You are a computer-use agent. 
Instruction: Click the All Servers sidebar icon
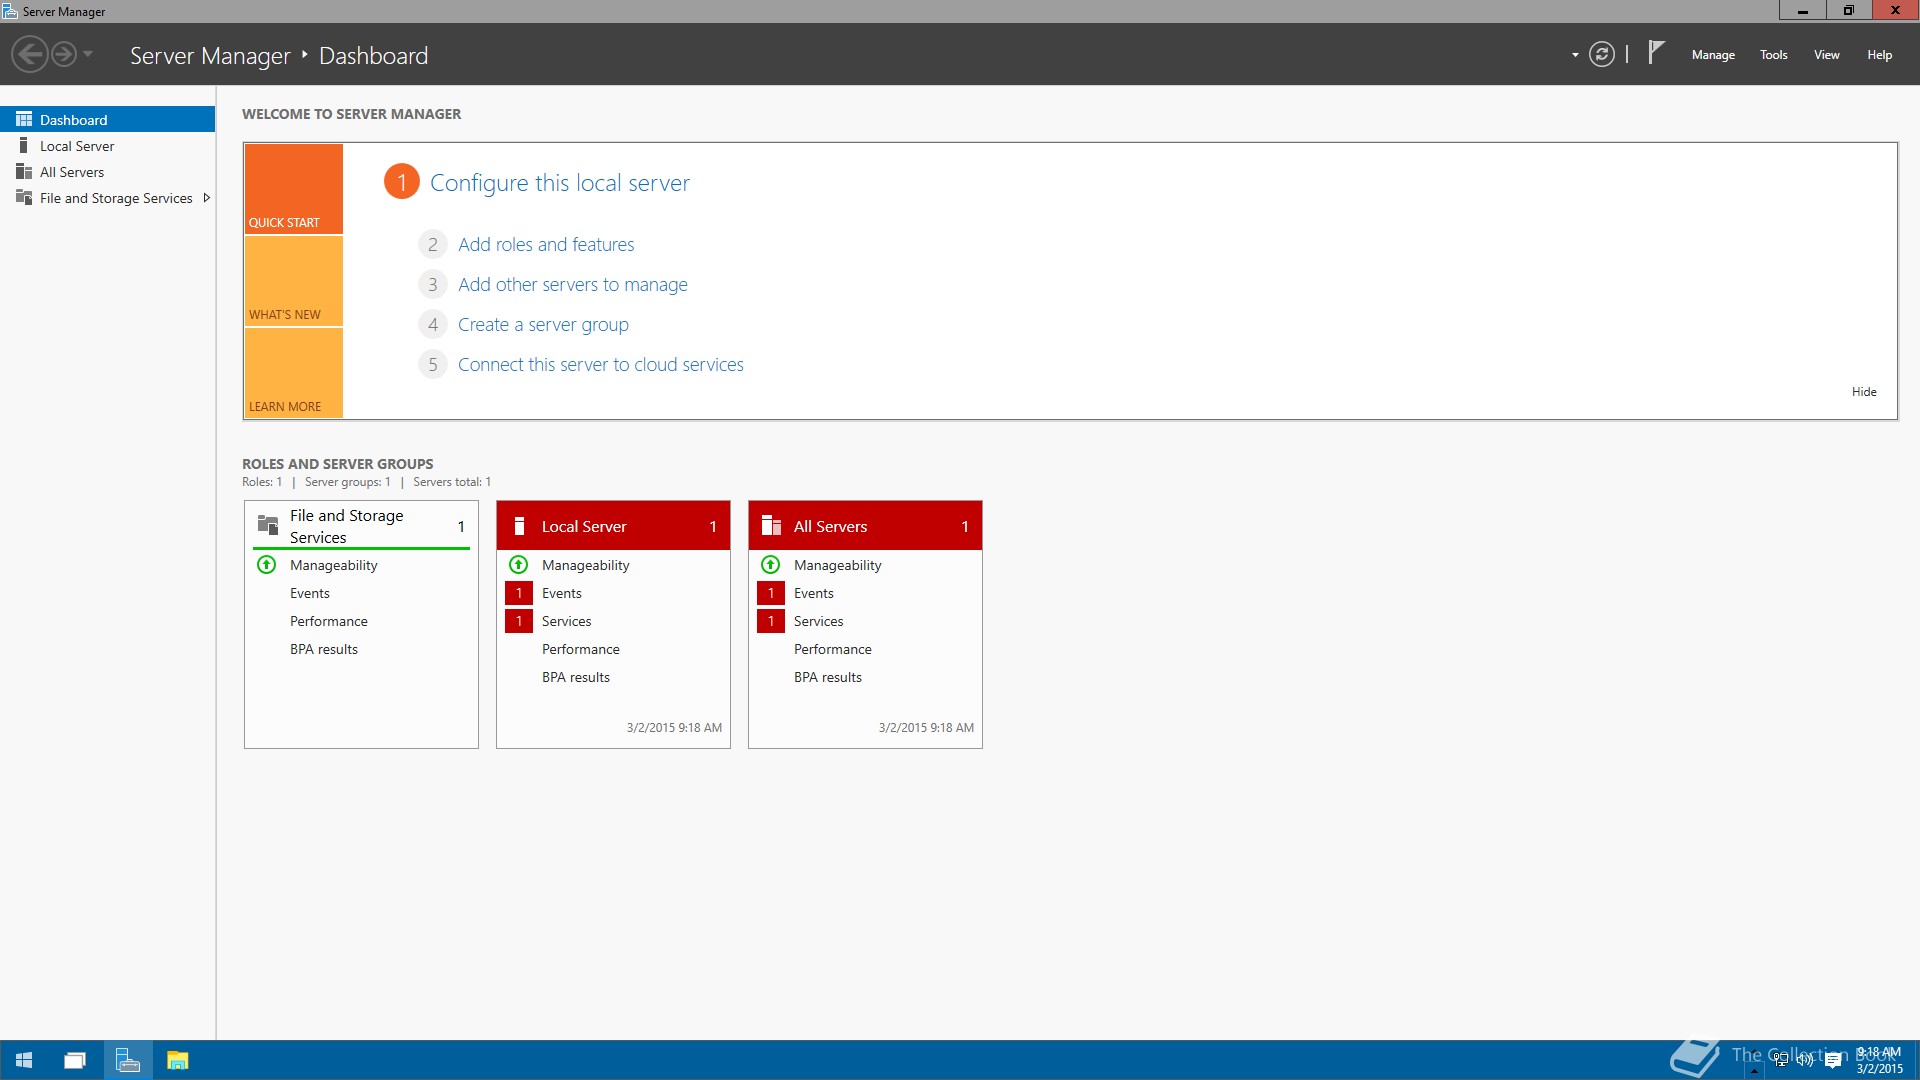coord(24,171)
